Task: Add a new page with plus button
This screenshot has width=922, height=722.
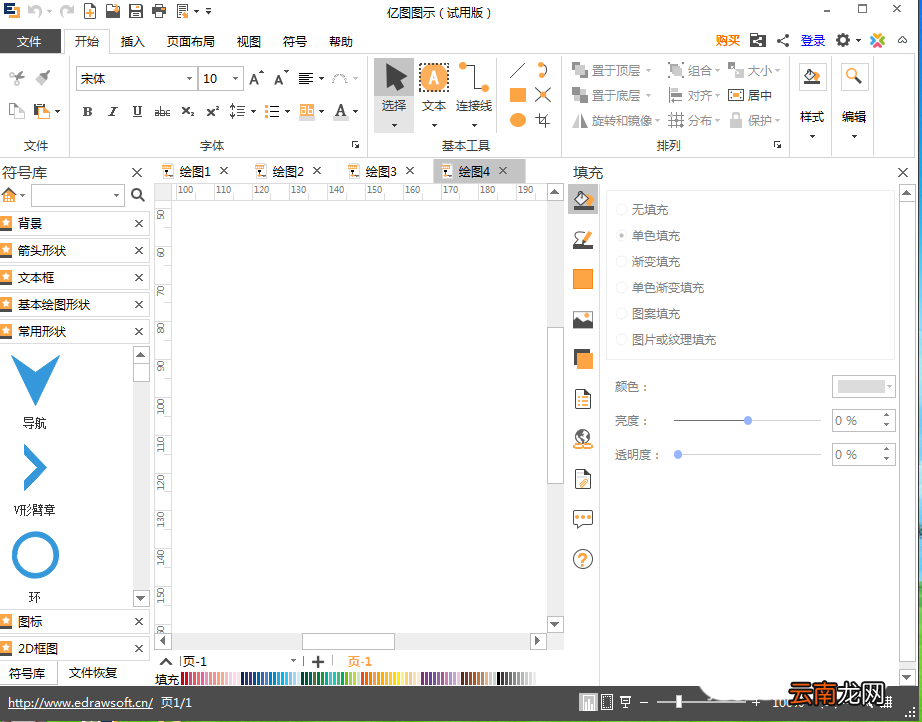Action: coord(318,662)
